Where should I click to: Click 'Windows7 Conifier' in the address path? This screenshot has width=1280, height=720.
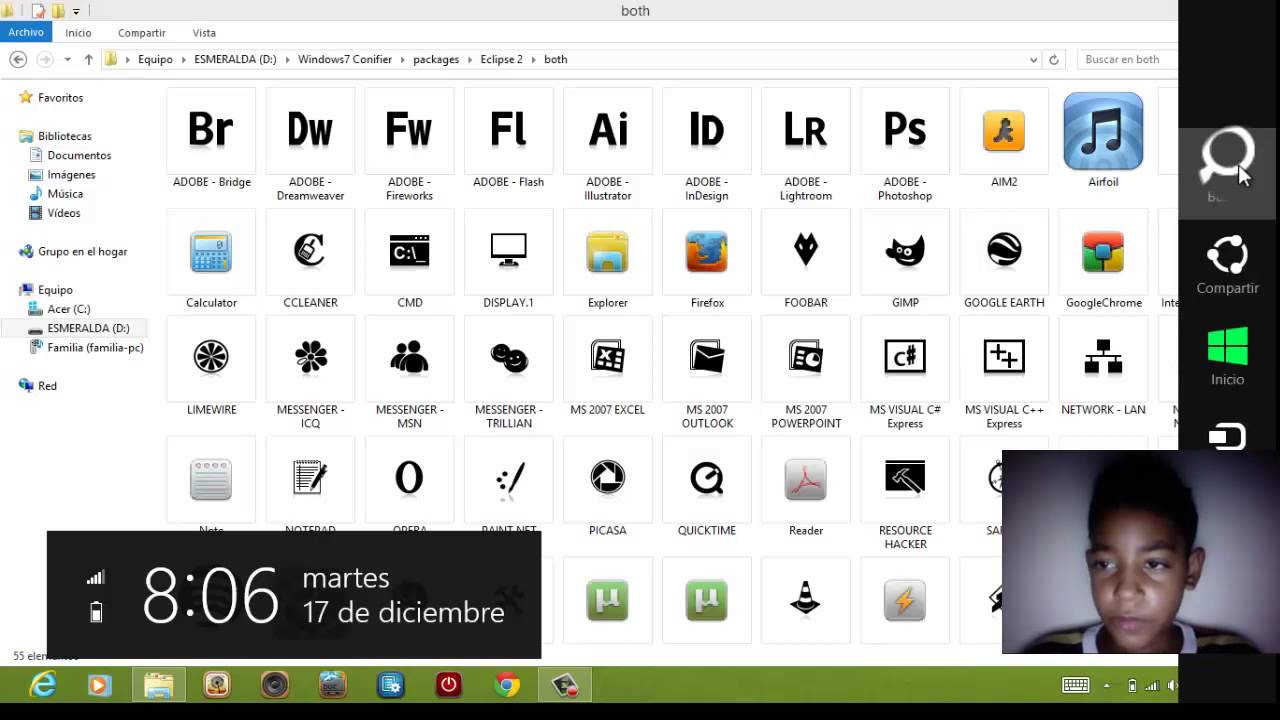tap(345, 59)
